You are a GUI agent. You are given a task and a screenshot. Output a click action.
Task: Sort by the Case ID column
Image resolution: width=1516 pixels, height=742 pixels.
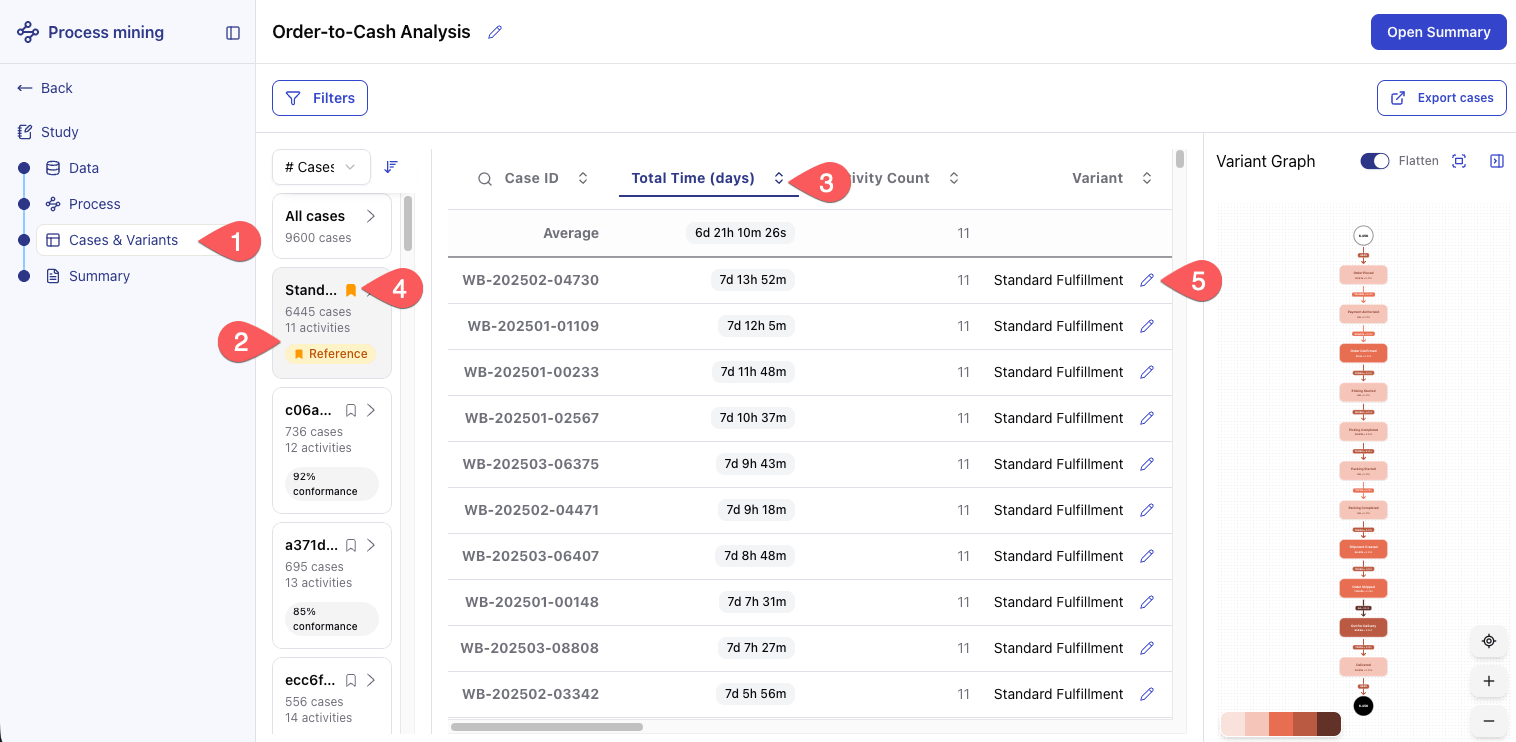pos(583,178)
